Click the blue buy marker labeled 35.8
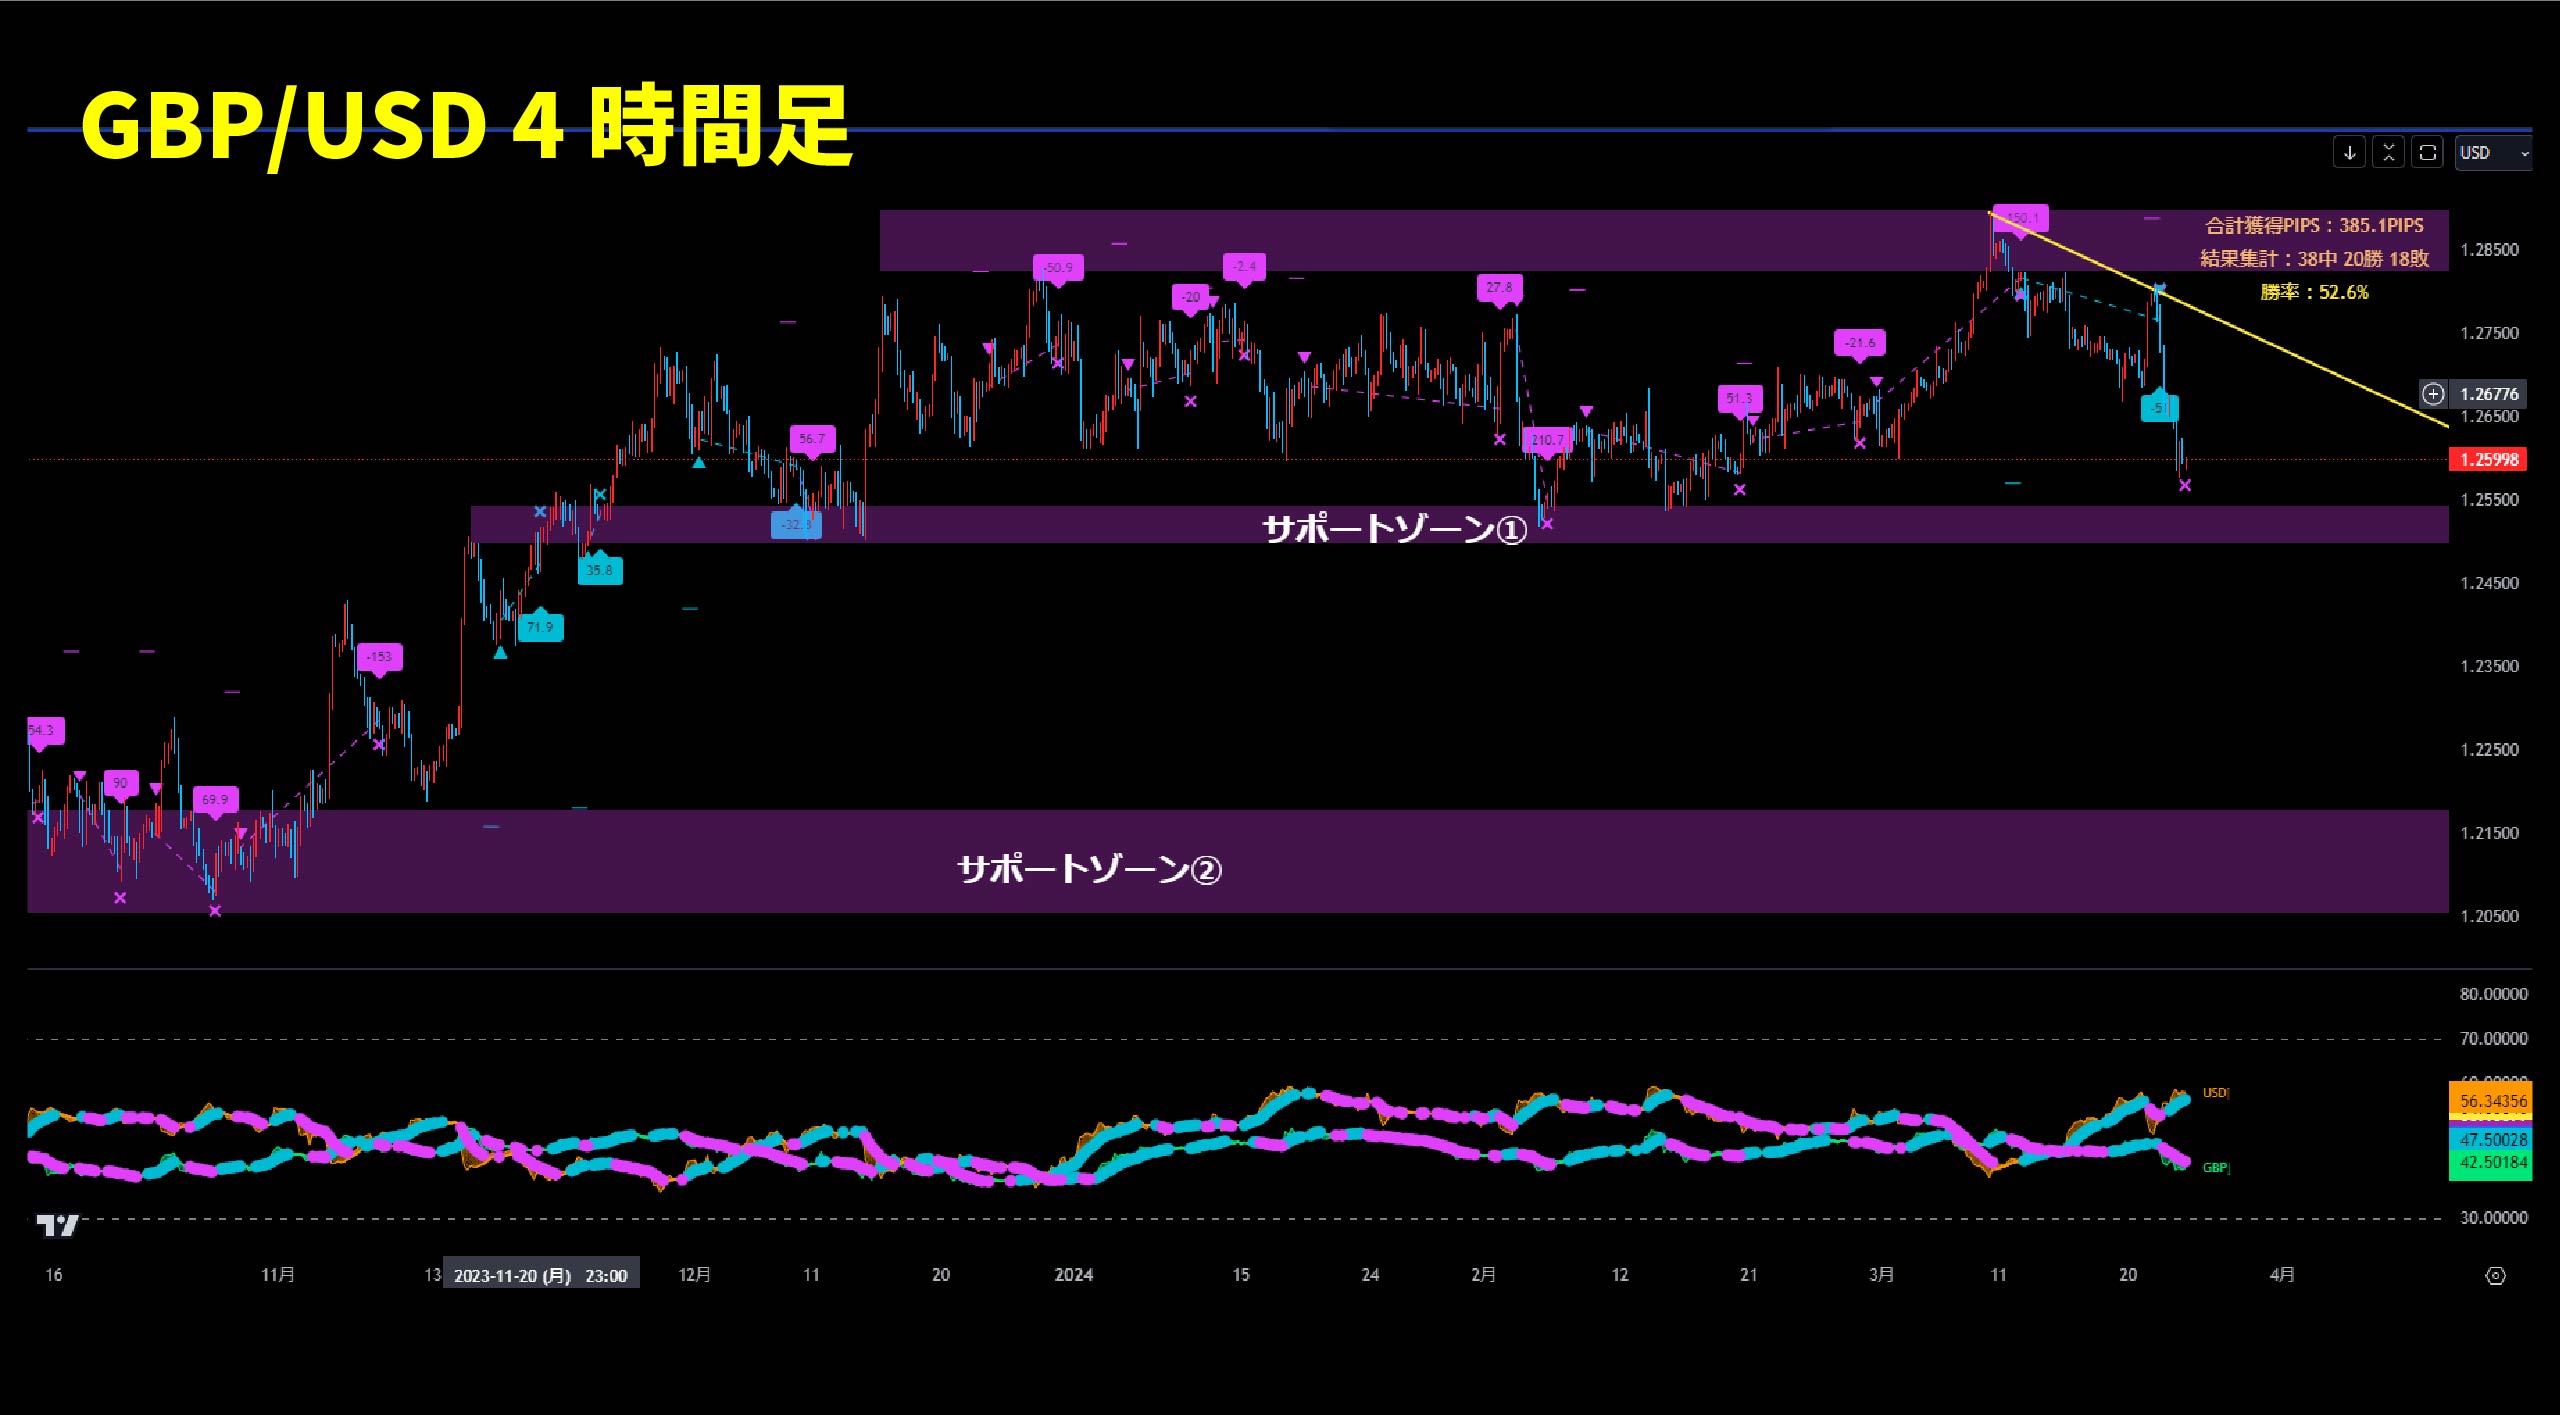This screenshot has height=1415, width=2560. point(601,570)
